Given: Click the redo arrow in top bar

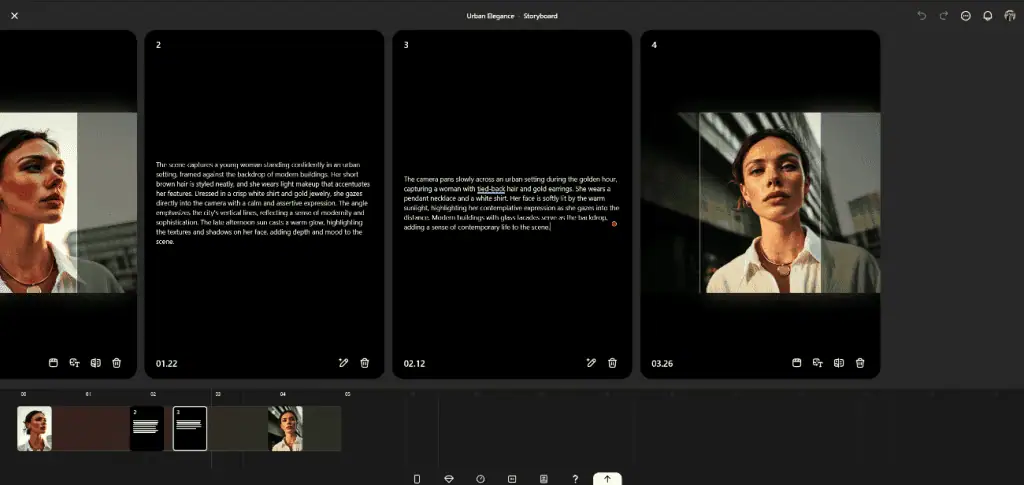Looking at the screenshot, I should click(x=943, y=16).
